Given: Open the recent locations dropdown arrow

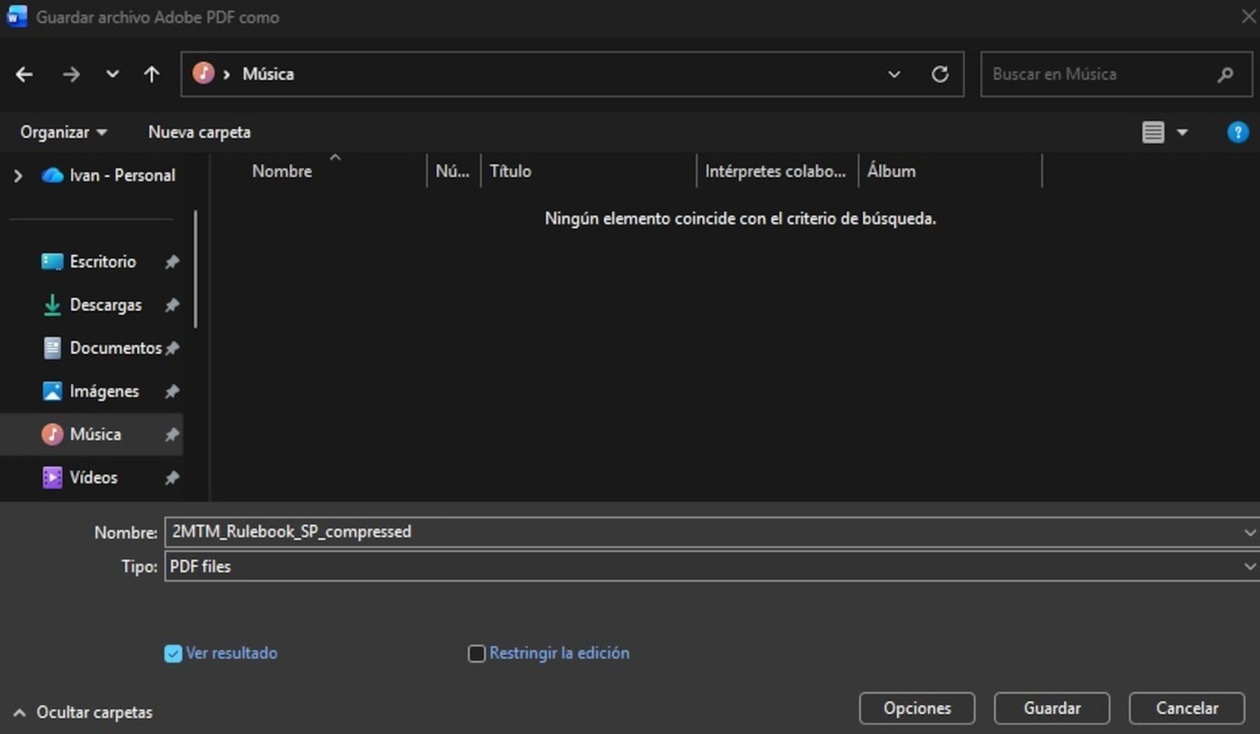Looking at the screenshot, I should coord(112,74).
